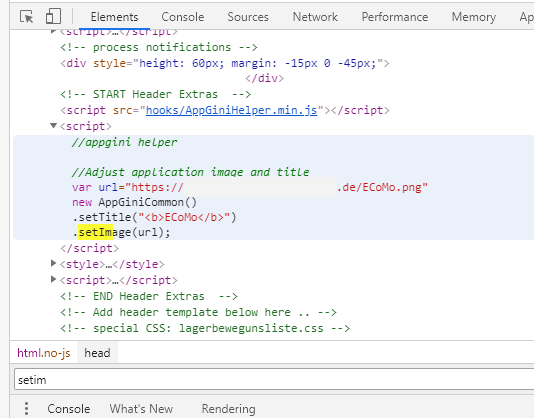
Task: Click head in the breadcrumb bar
Action: point(97,353)
